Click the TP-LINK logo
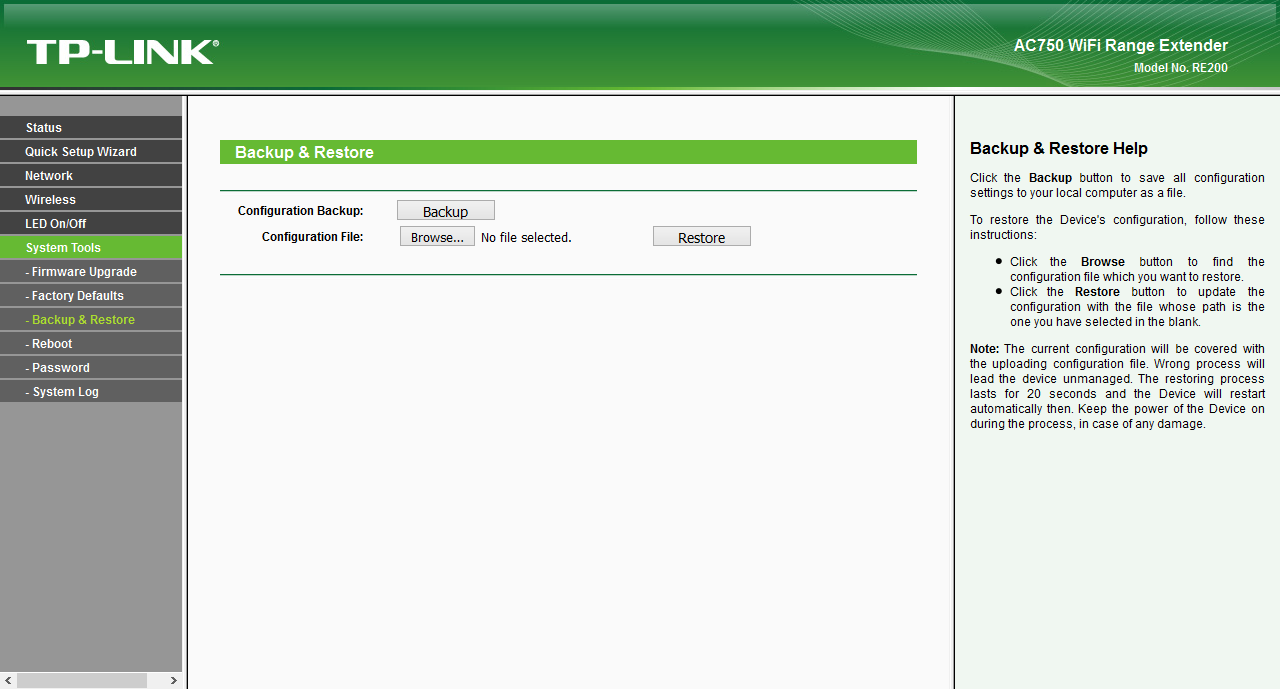Image resolution: width=1280 pixels, height=689 pixels. (x=122, y=52)
